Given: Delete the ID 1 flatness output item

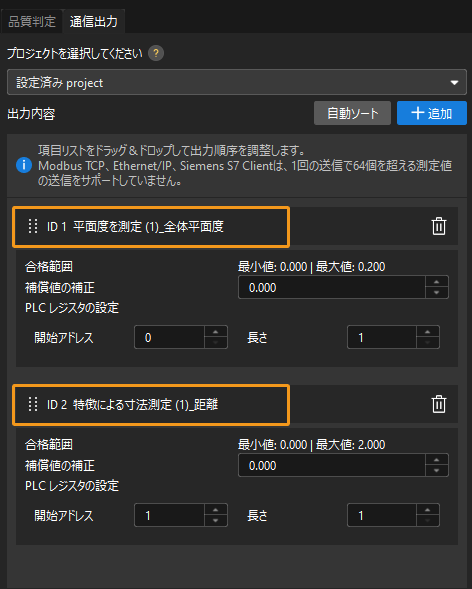Looking at the screenshot, I should 439,227.
